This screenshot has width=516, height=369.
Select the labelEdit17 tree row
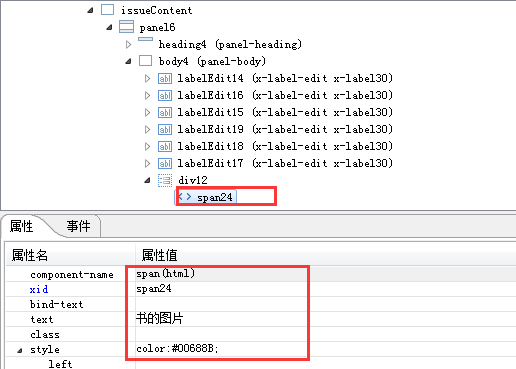point(285,163)
